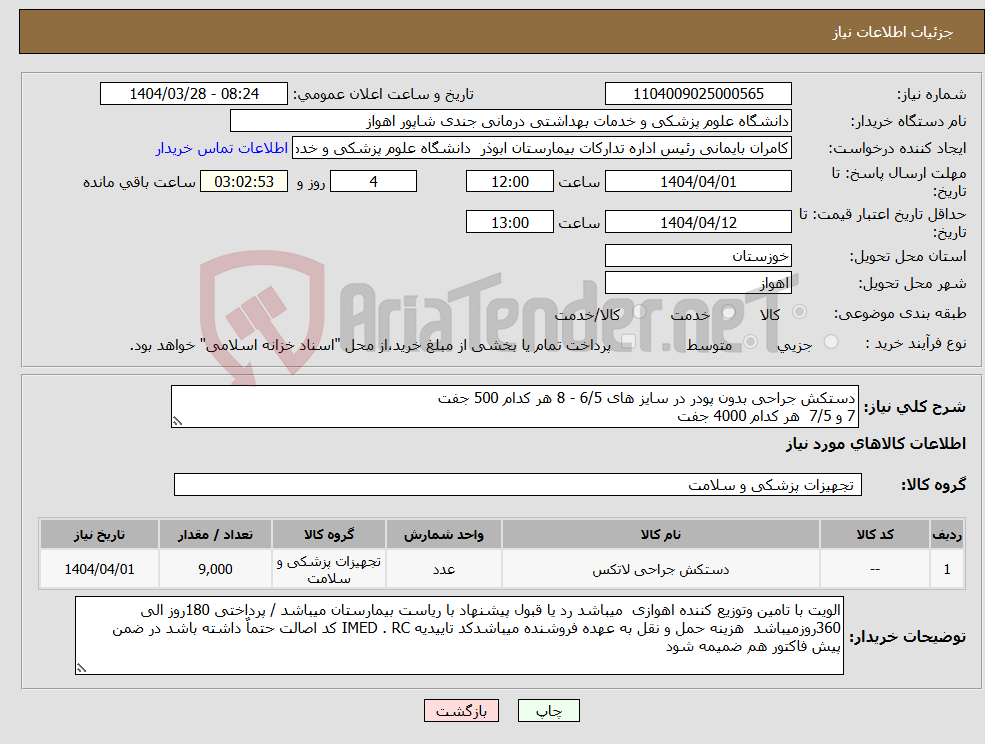Image resolution: width=985 pixels, height=744 pixels.
Task: Click the validity time 13:00 field
Action: click(x=509, y=222)
